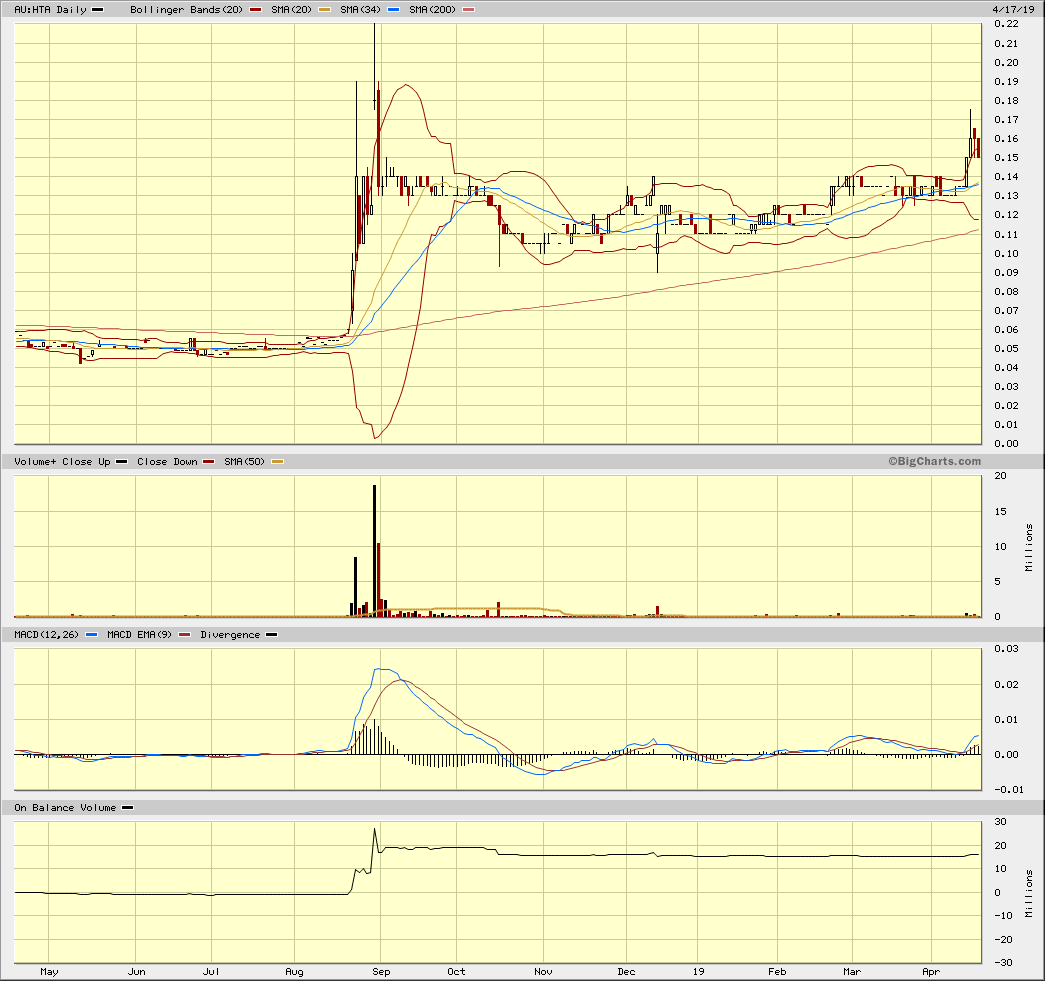The height and width of the screenshot is (981, 1045).
Task: Click the black Divergence legend swatch
Action: point(271,634)
